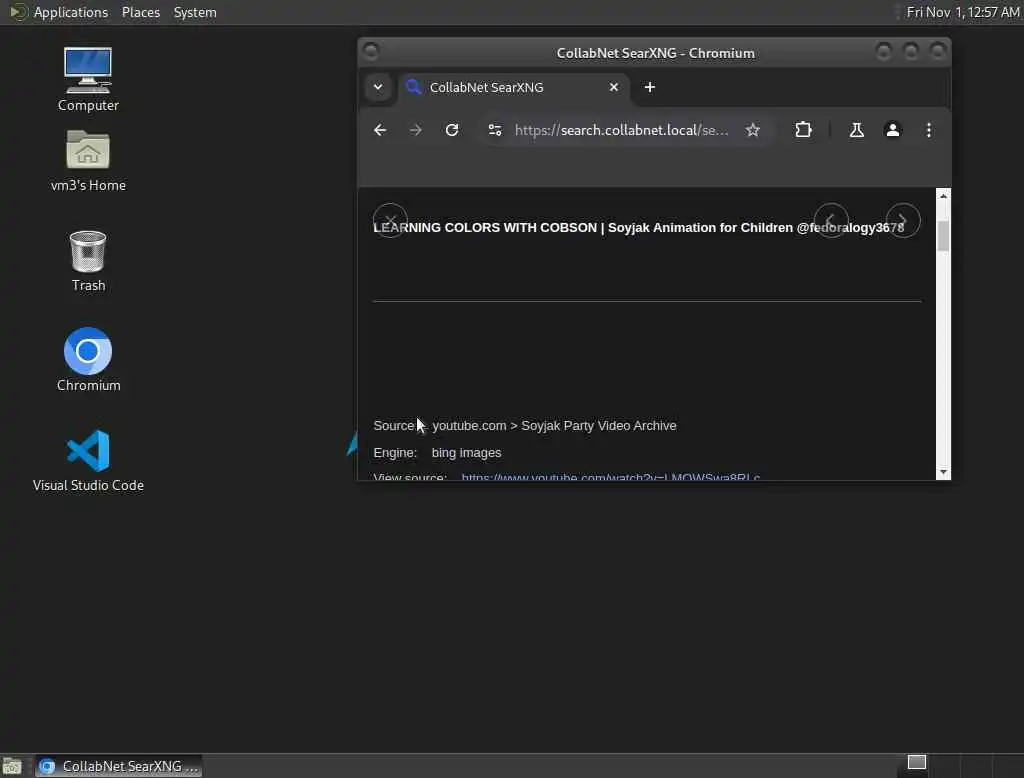The image size is (1024, 778).
Task: Minimize the Chromium window
Action: (883, 51)
